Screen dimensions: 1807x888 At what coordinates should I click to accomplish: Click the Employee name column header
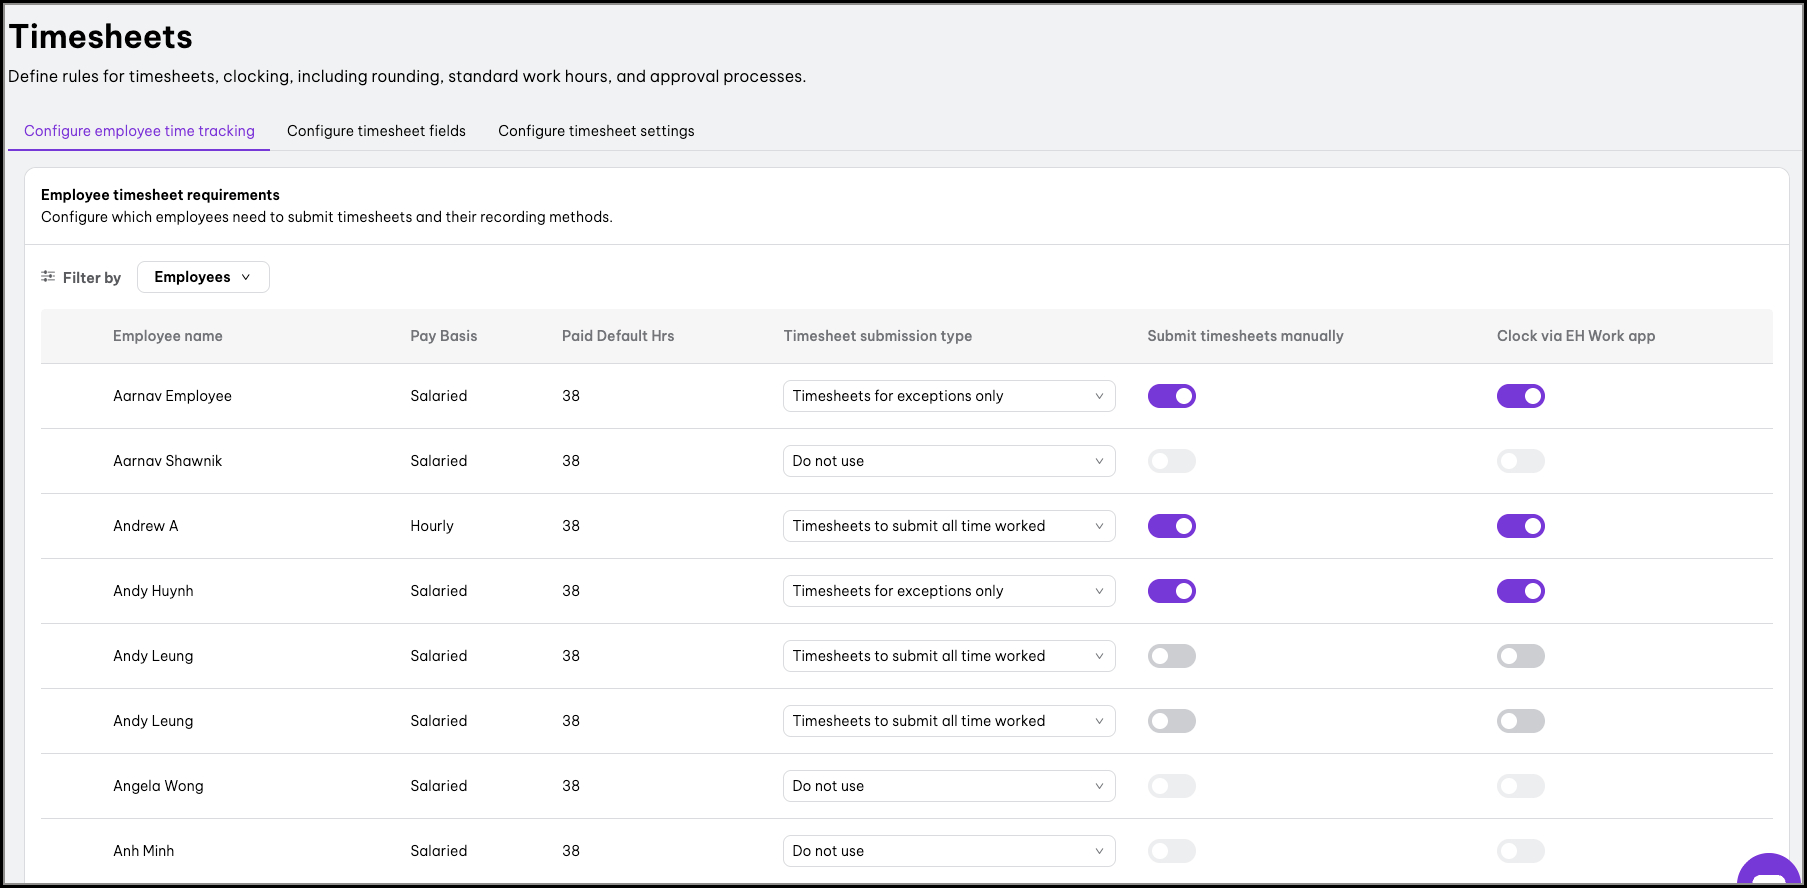[168, 336]
